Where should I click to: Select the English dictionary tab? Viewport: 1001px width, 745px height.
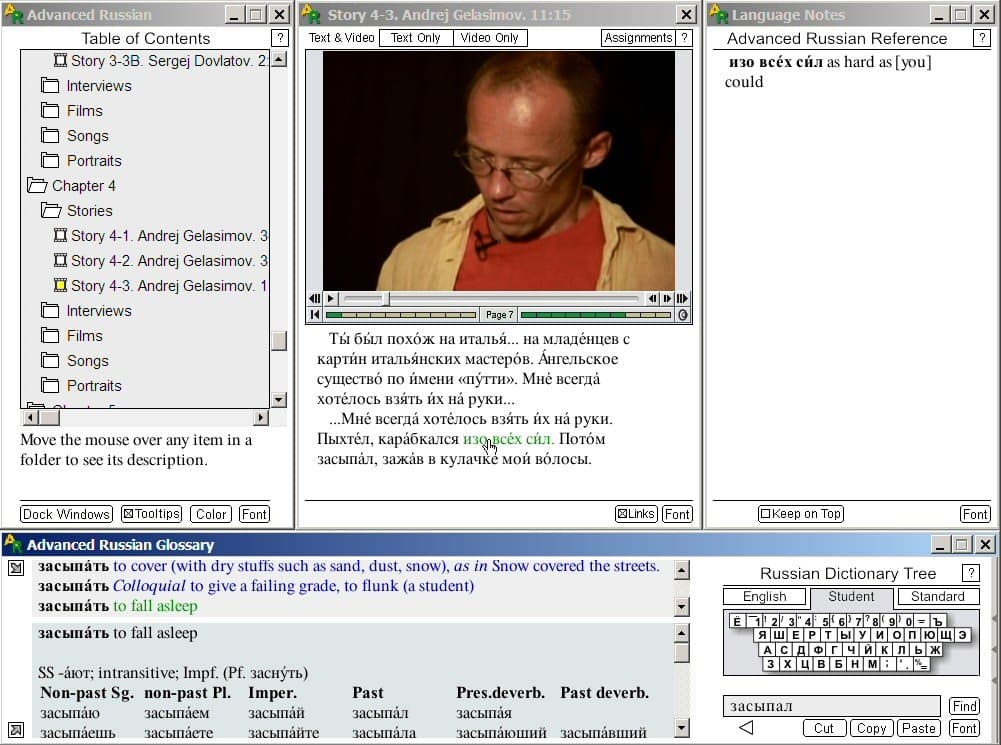[764, 597]
